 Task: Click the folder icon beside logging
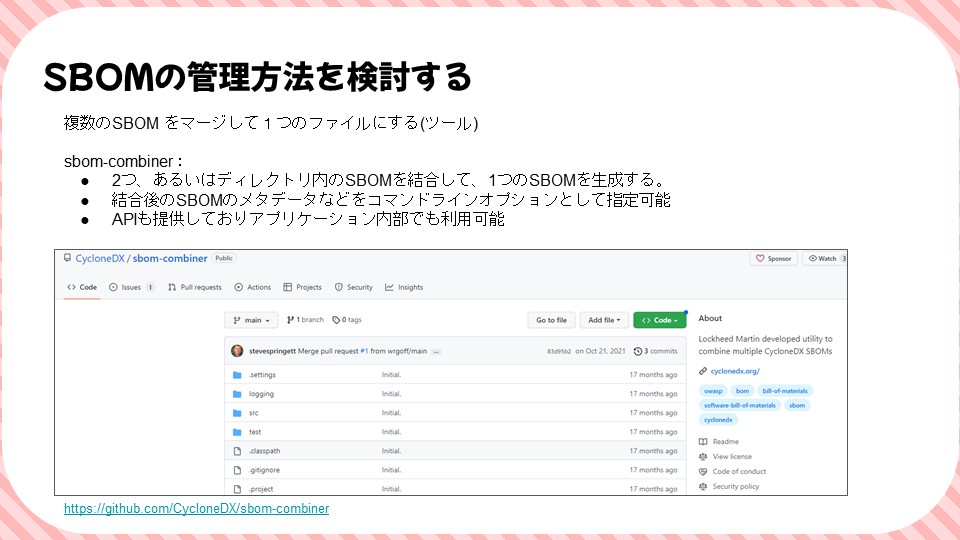pyautogui.click(x=237, y=394)
